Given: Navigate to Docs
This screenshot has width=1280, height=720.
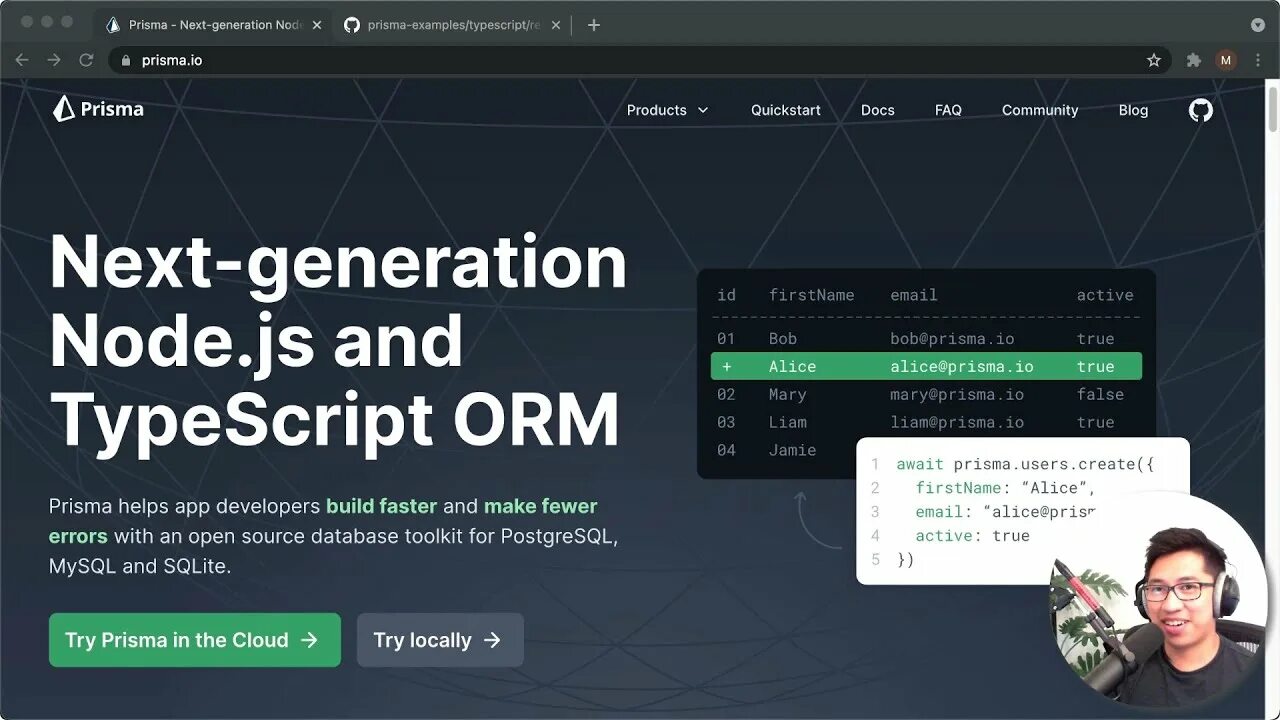Looking at the screenshot, I should point(878,110).
